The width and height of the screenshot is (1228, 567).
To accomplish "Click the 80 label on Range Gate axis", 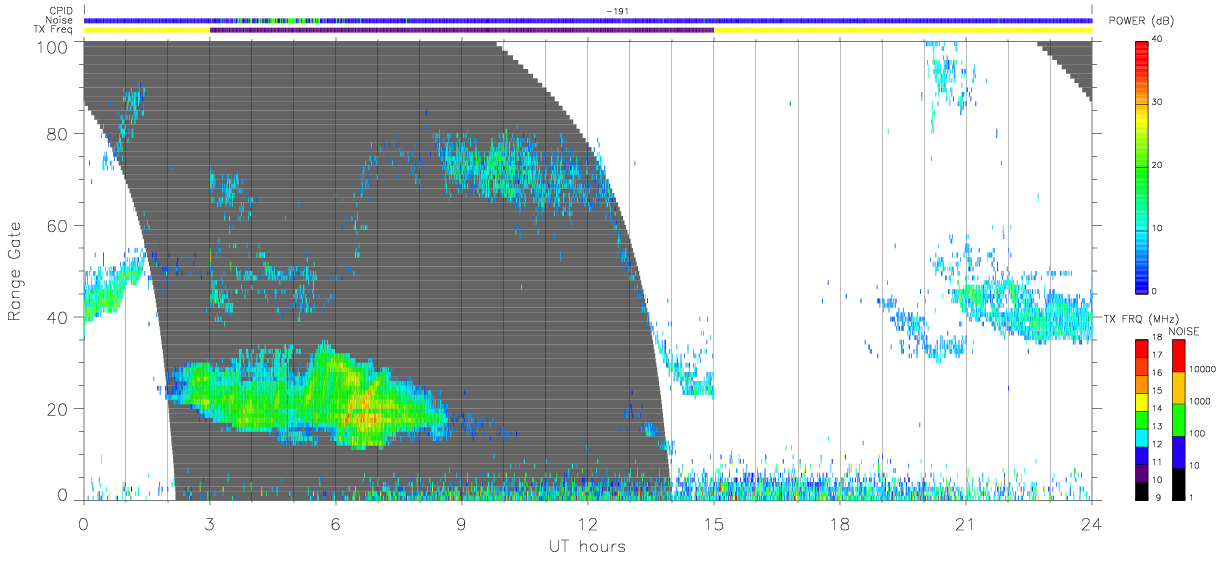I will [56, 134].
